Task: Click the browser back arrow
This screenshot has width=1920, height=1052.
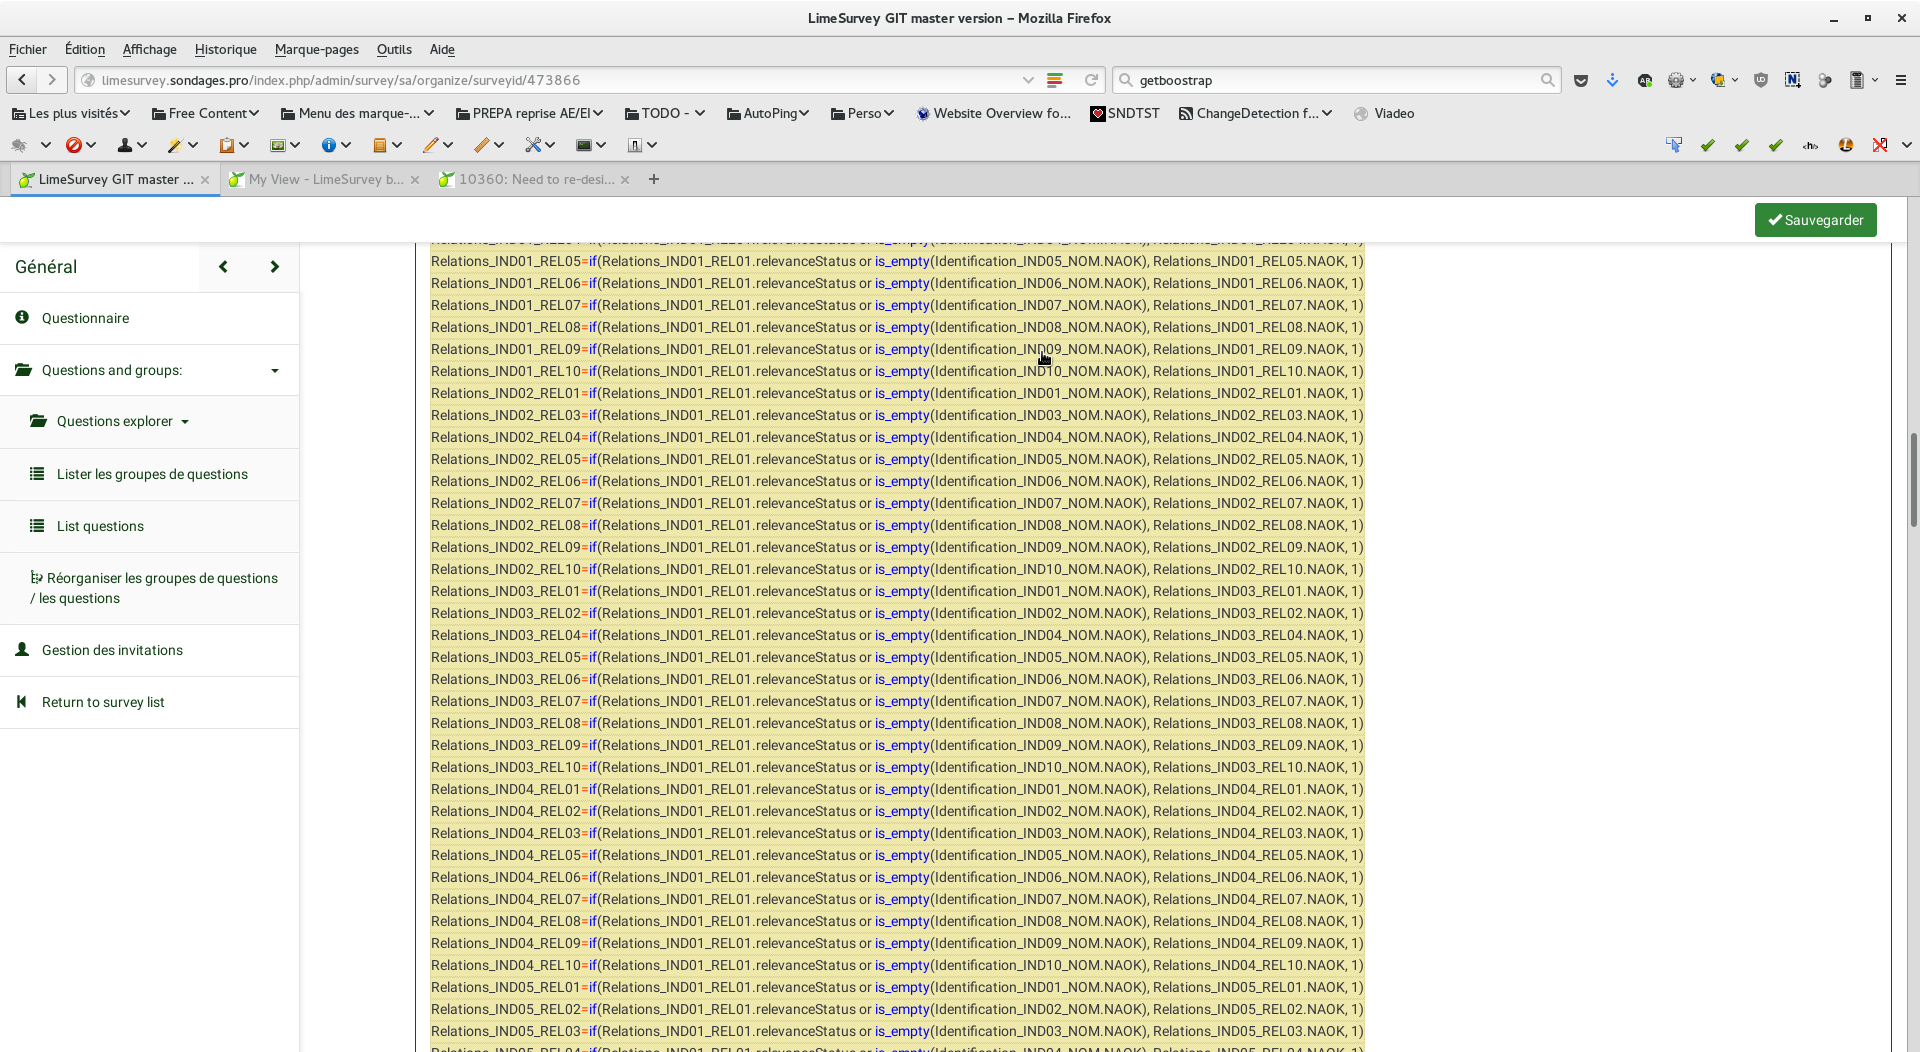Action: coord(22,80)
